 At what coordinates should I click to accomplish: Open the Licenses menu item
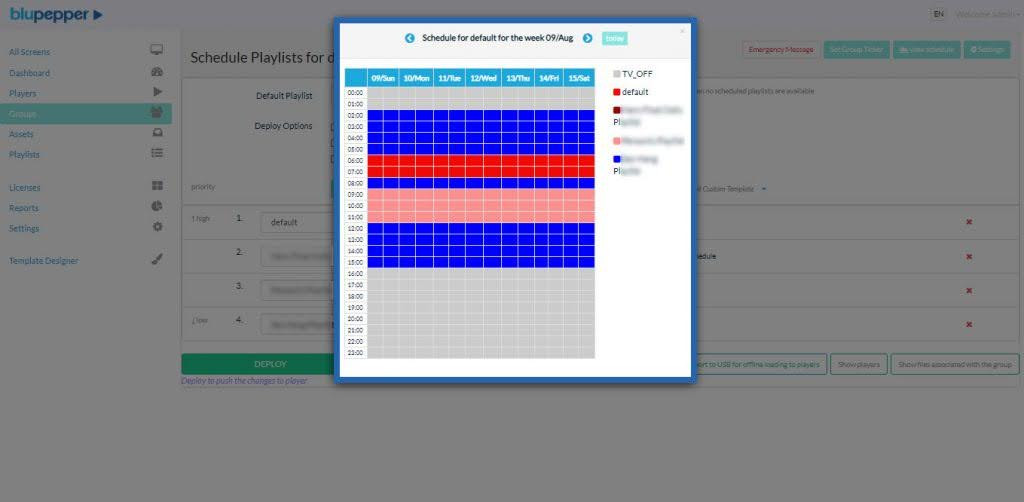24,187
